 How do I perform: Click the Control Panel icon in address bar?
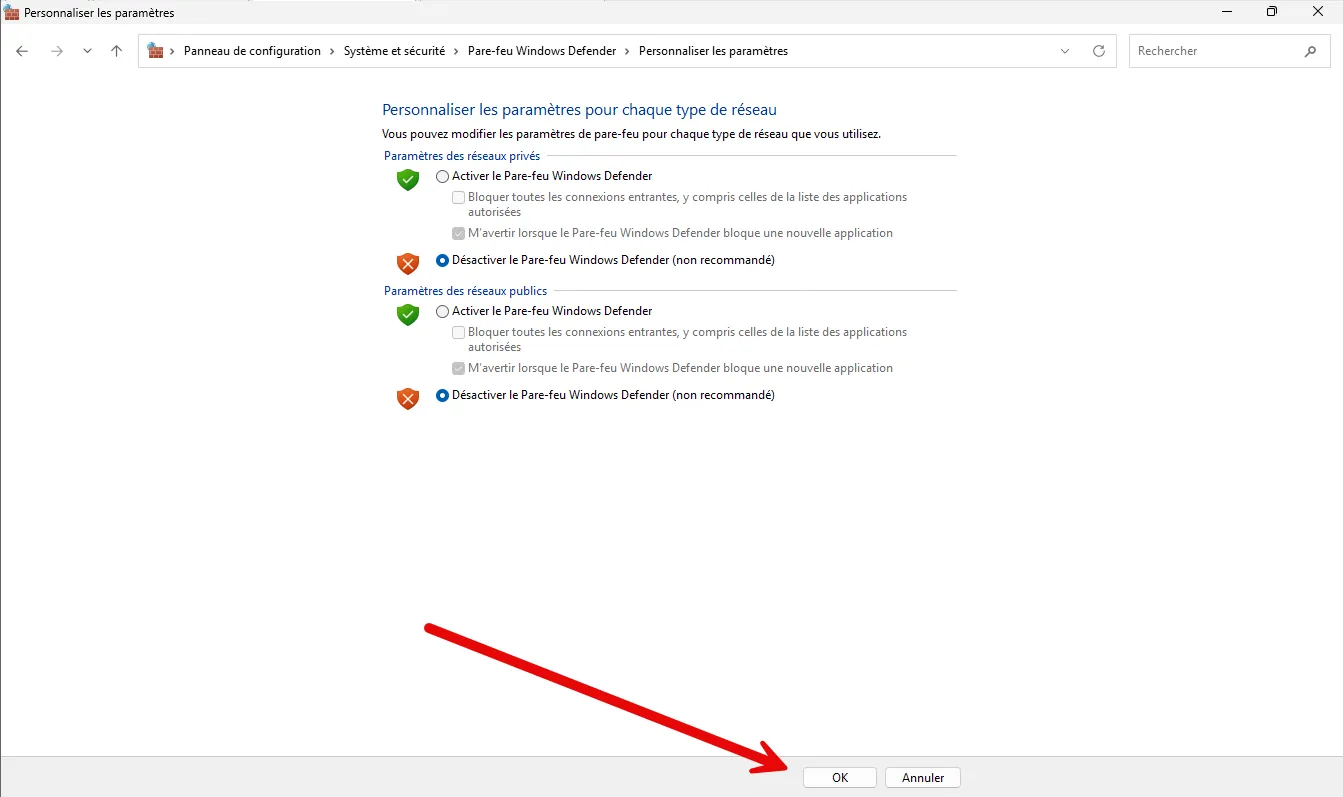[x=155, y=51]
